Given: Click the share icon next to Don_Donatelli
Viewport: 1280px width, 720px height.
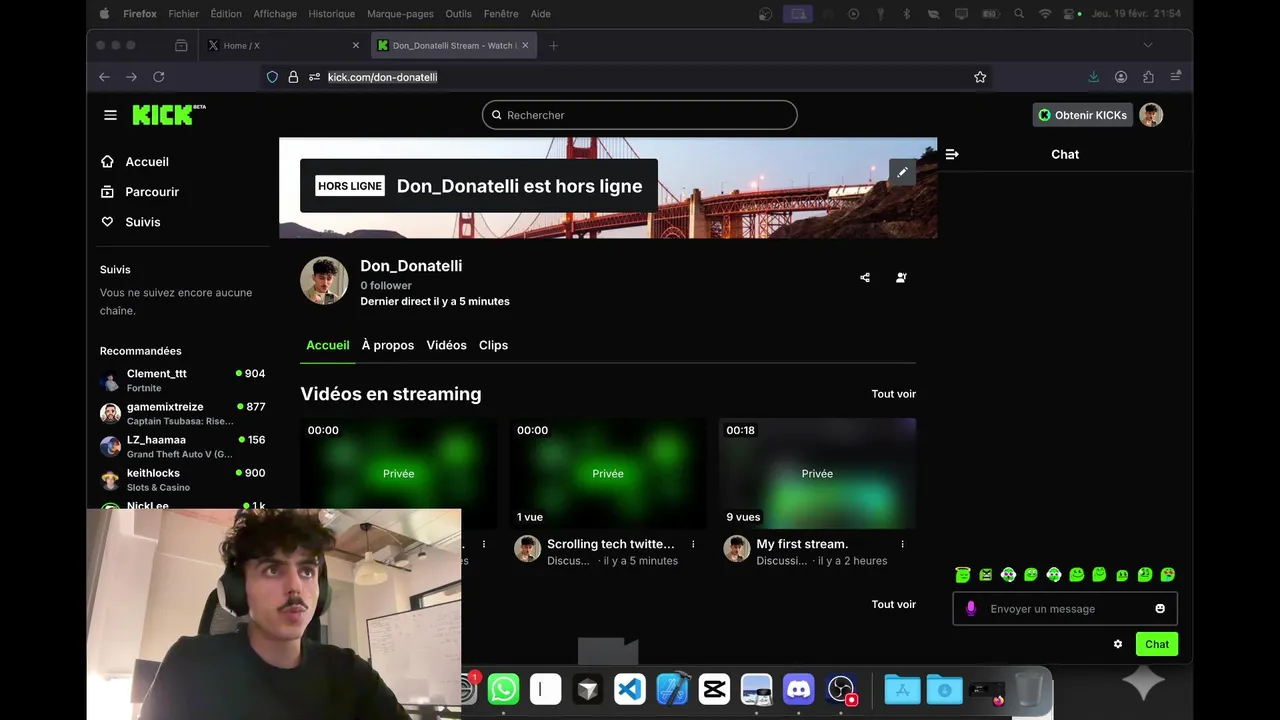Looking at the screenshot, I should pos(865,278).
